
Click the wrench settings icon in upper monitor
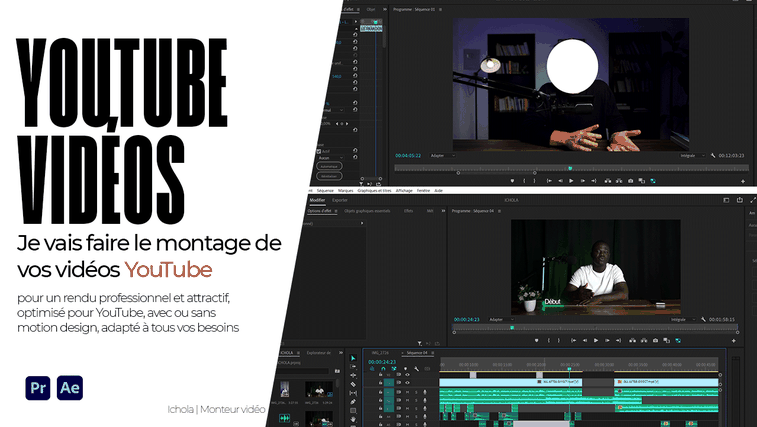coord(713,156)
